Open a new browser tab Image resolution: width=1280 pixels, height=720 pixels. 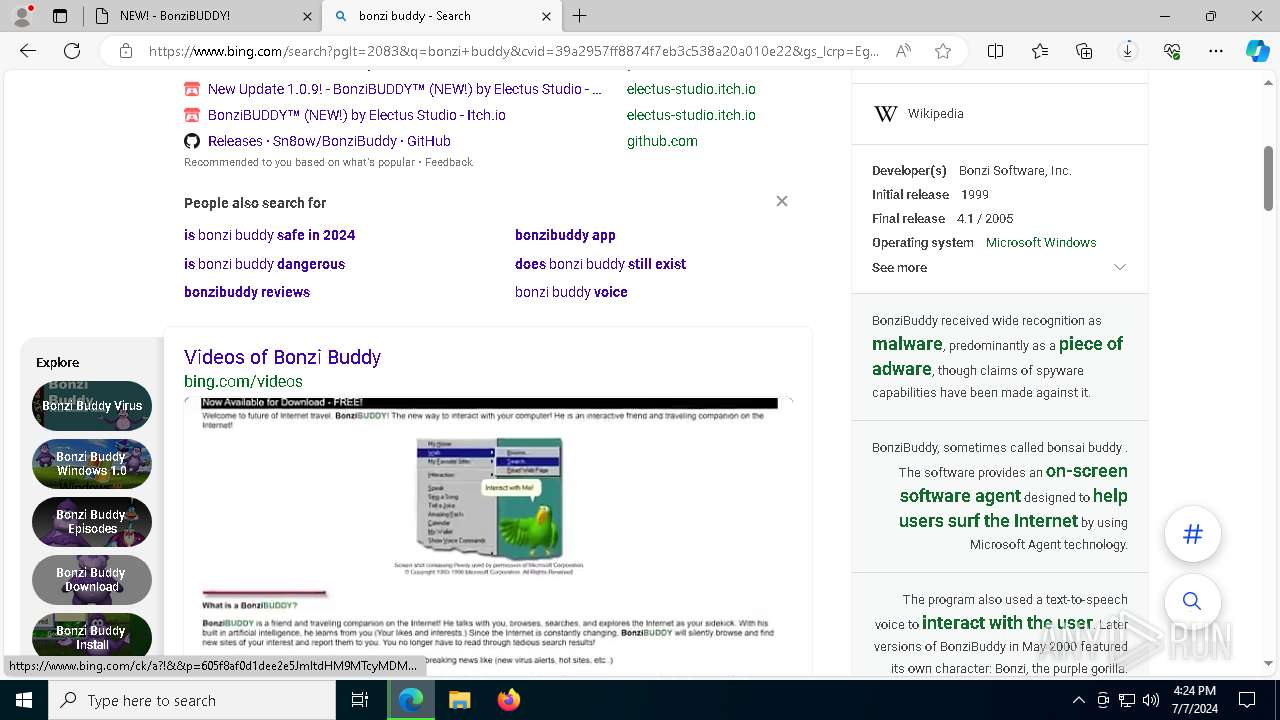tap(580, 16)
